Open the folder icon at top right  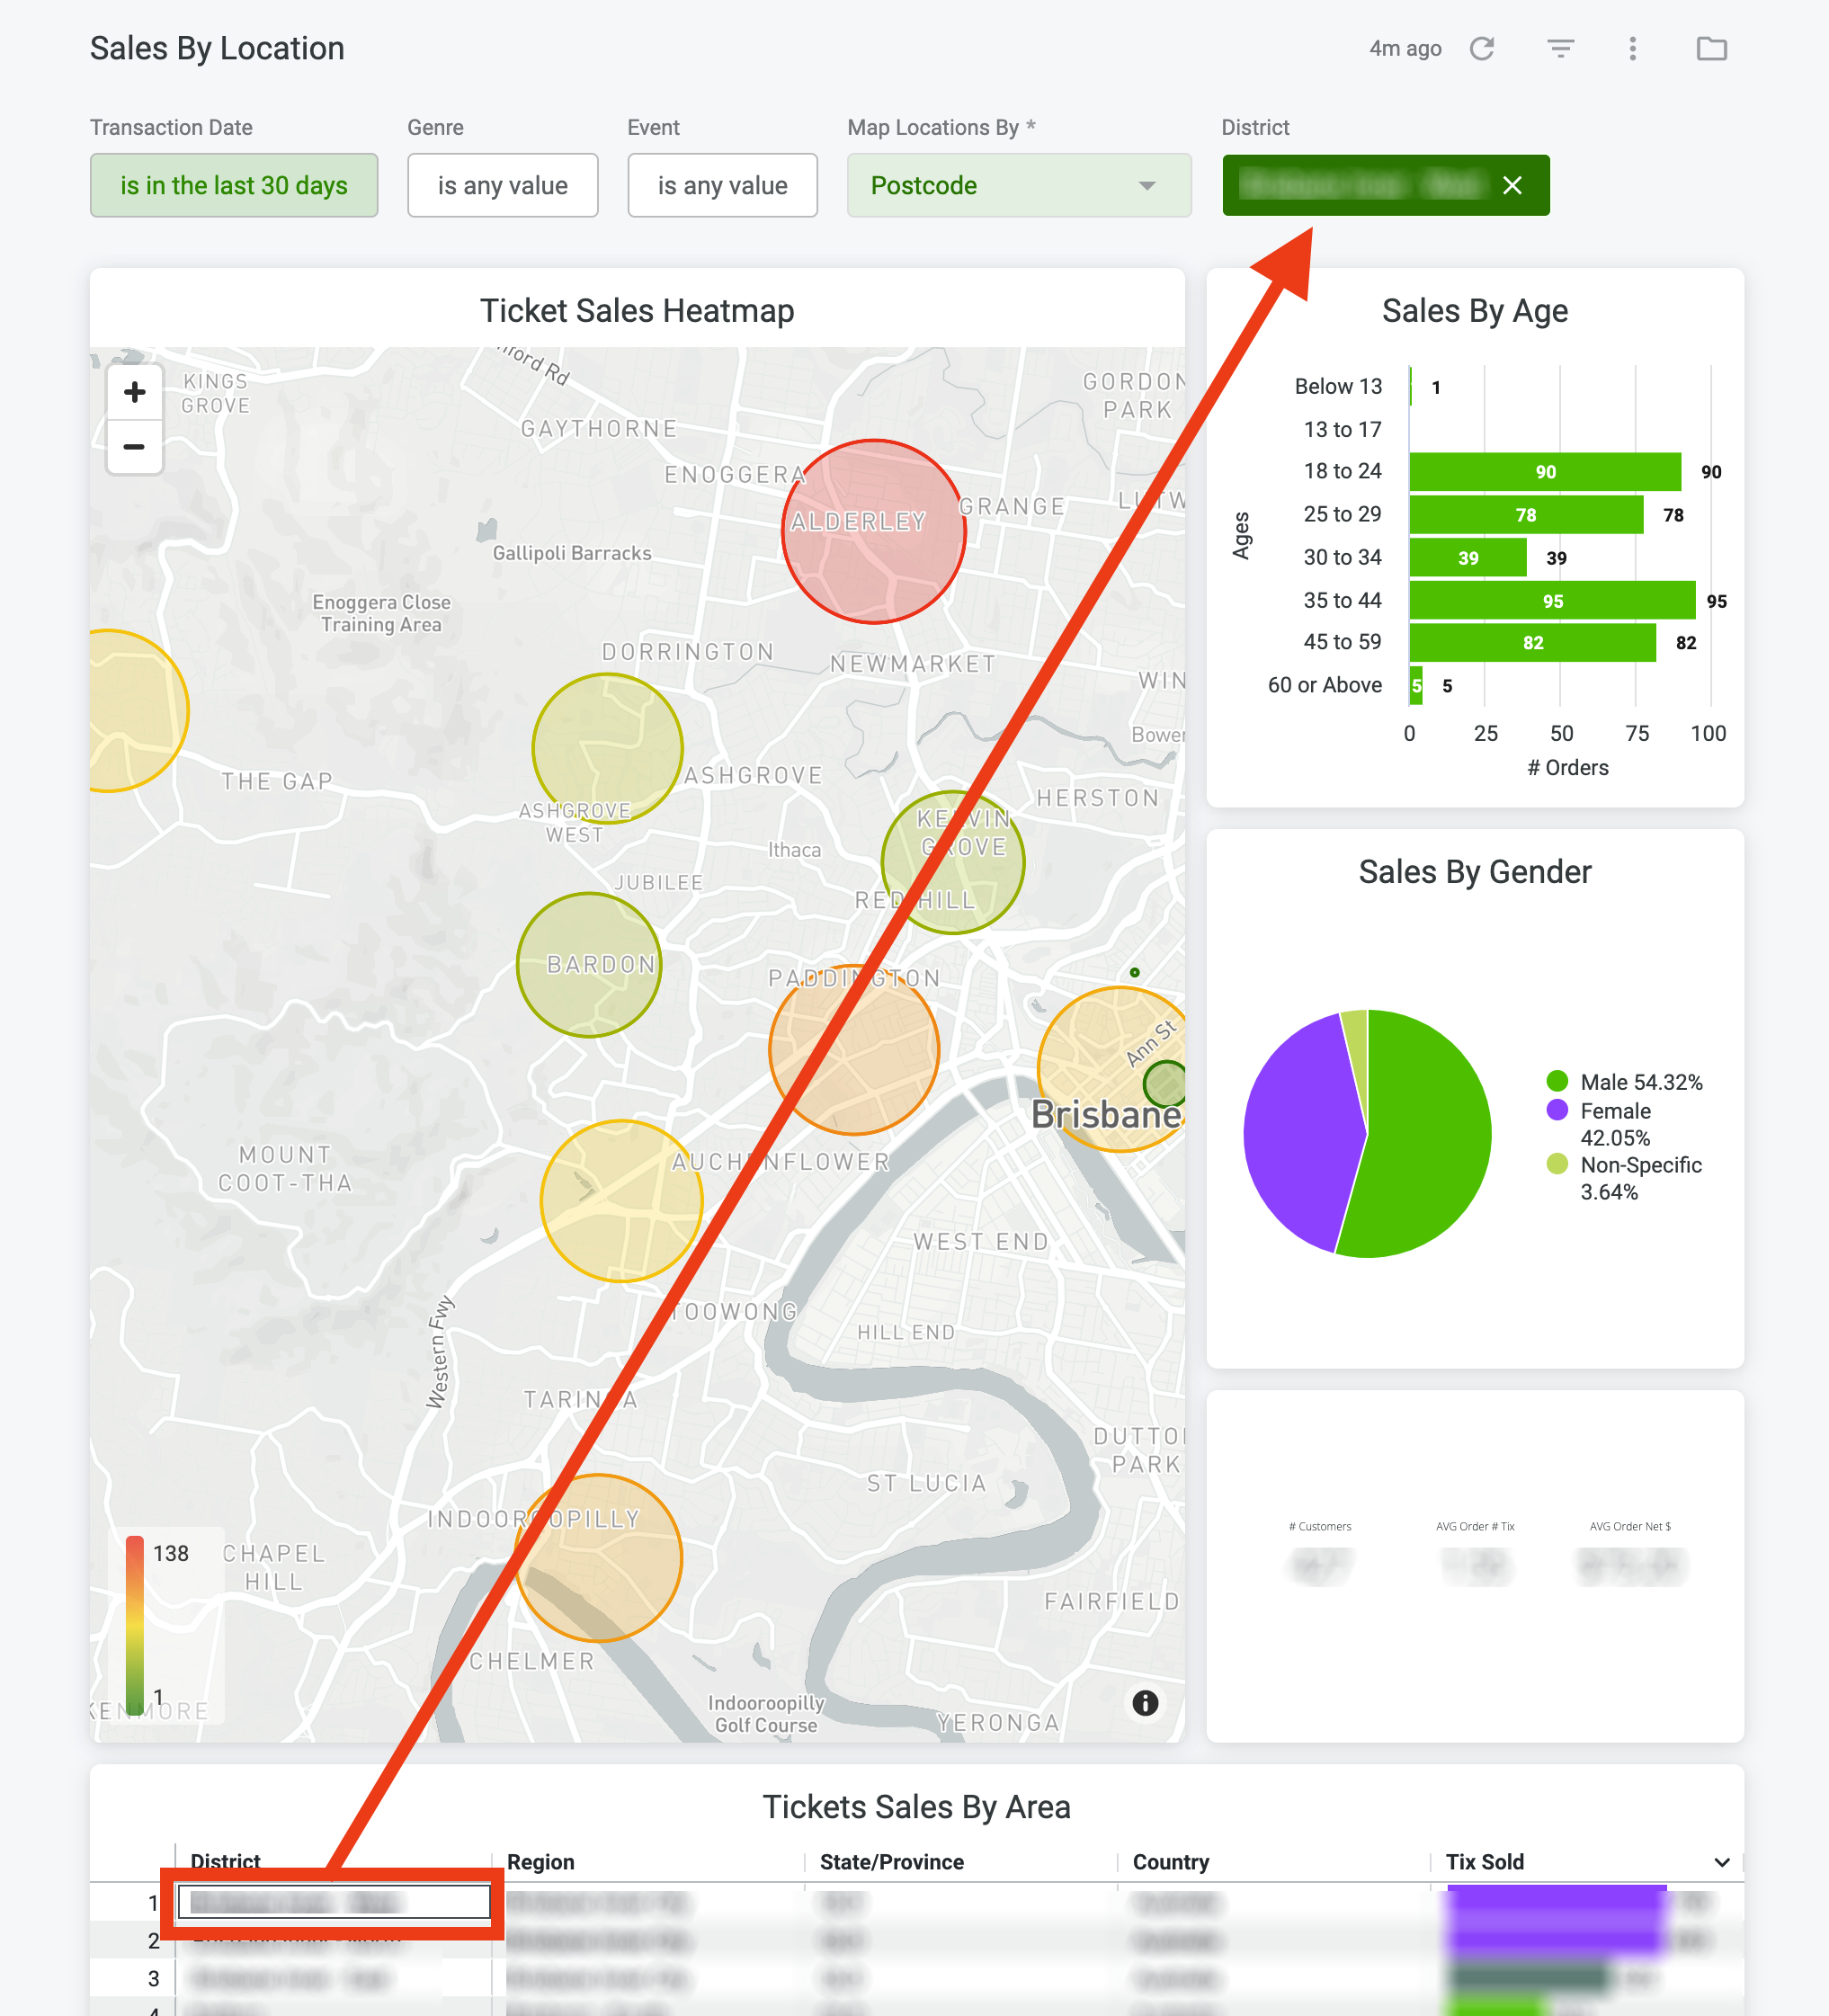click(x=1711, y=48)
